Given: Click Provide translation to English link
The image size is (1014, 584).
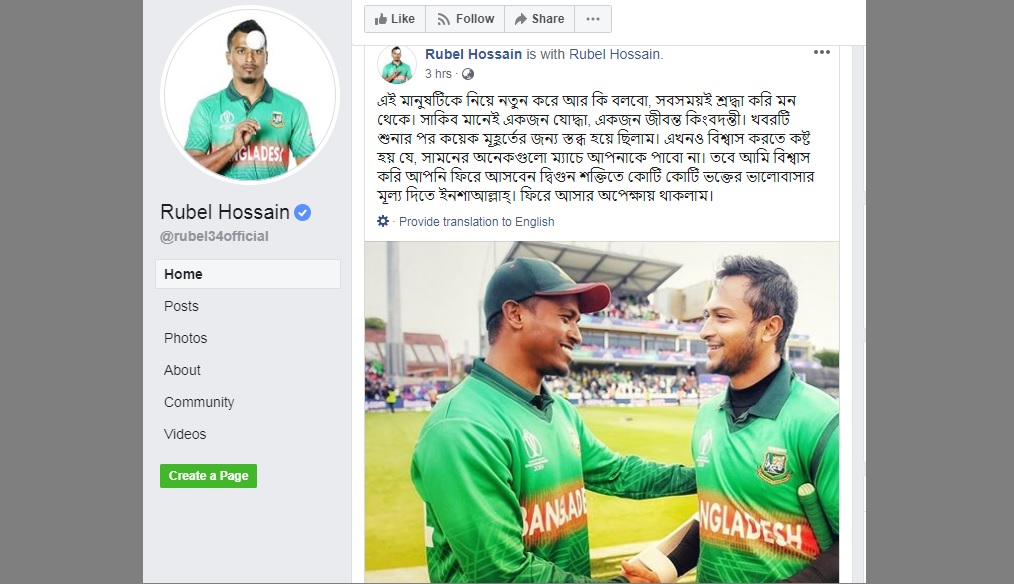Looking at the screenshot, I should coord(477,222).
